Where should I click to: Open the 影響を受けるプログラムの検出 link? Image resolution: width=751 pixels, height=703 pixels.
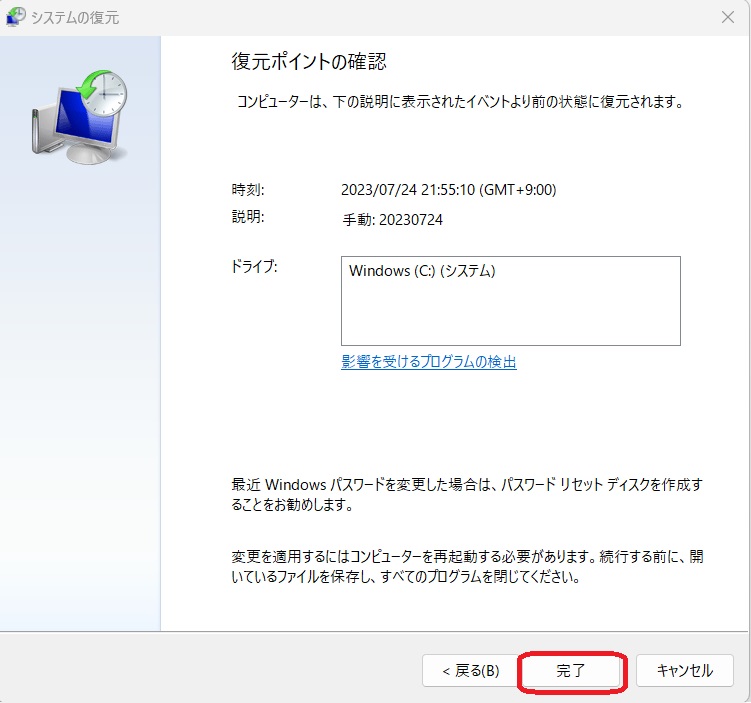click(429, 362)
